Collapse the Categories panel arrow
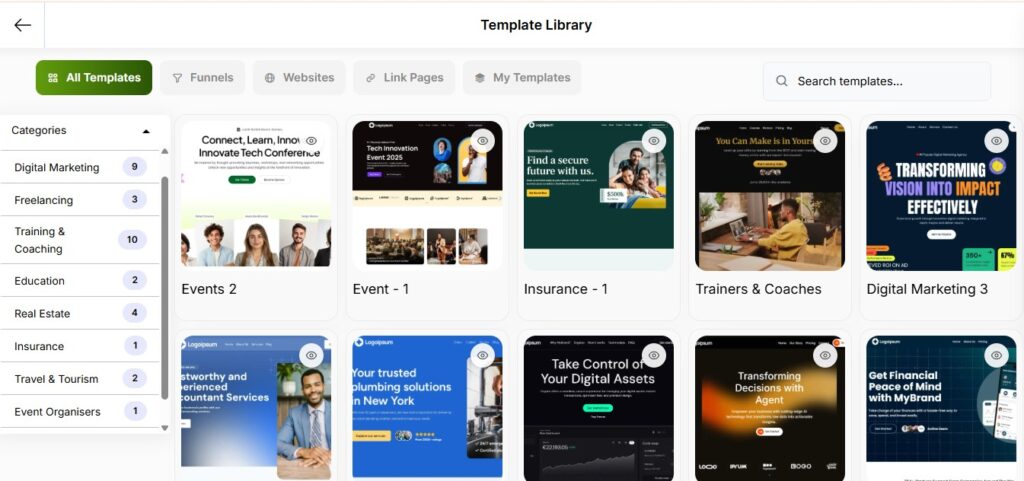The image size is (1024, 481). pos(146,131)
